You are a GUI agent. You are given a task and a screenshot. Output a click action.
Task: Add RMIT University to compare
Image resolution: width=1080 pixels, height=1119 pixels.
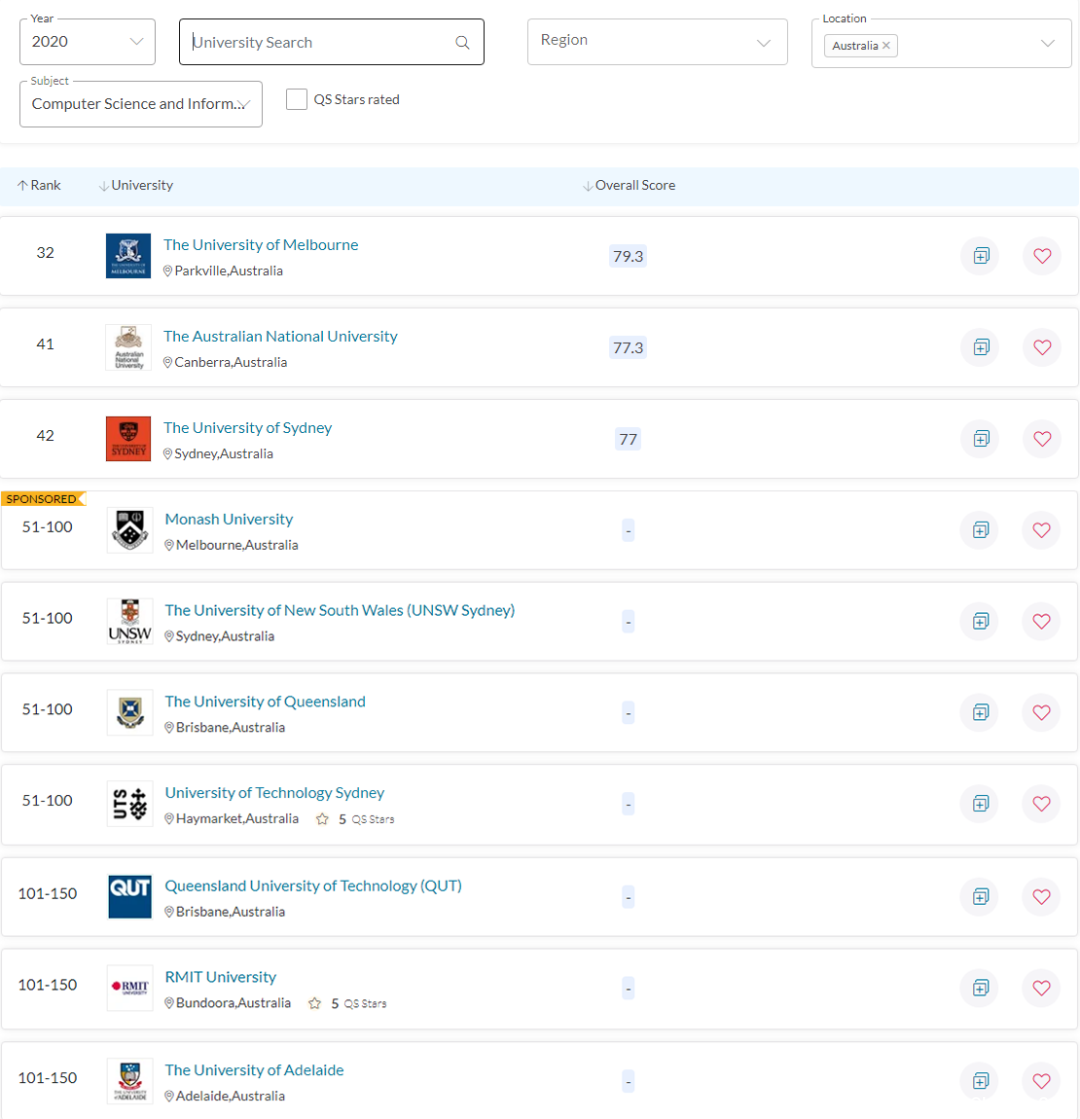click(980, 988)
